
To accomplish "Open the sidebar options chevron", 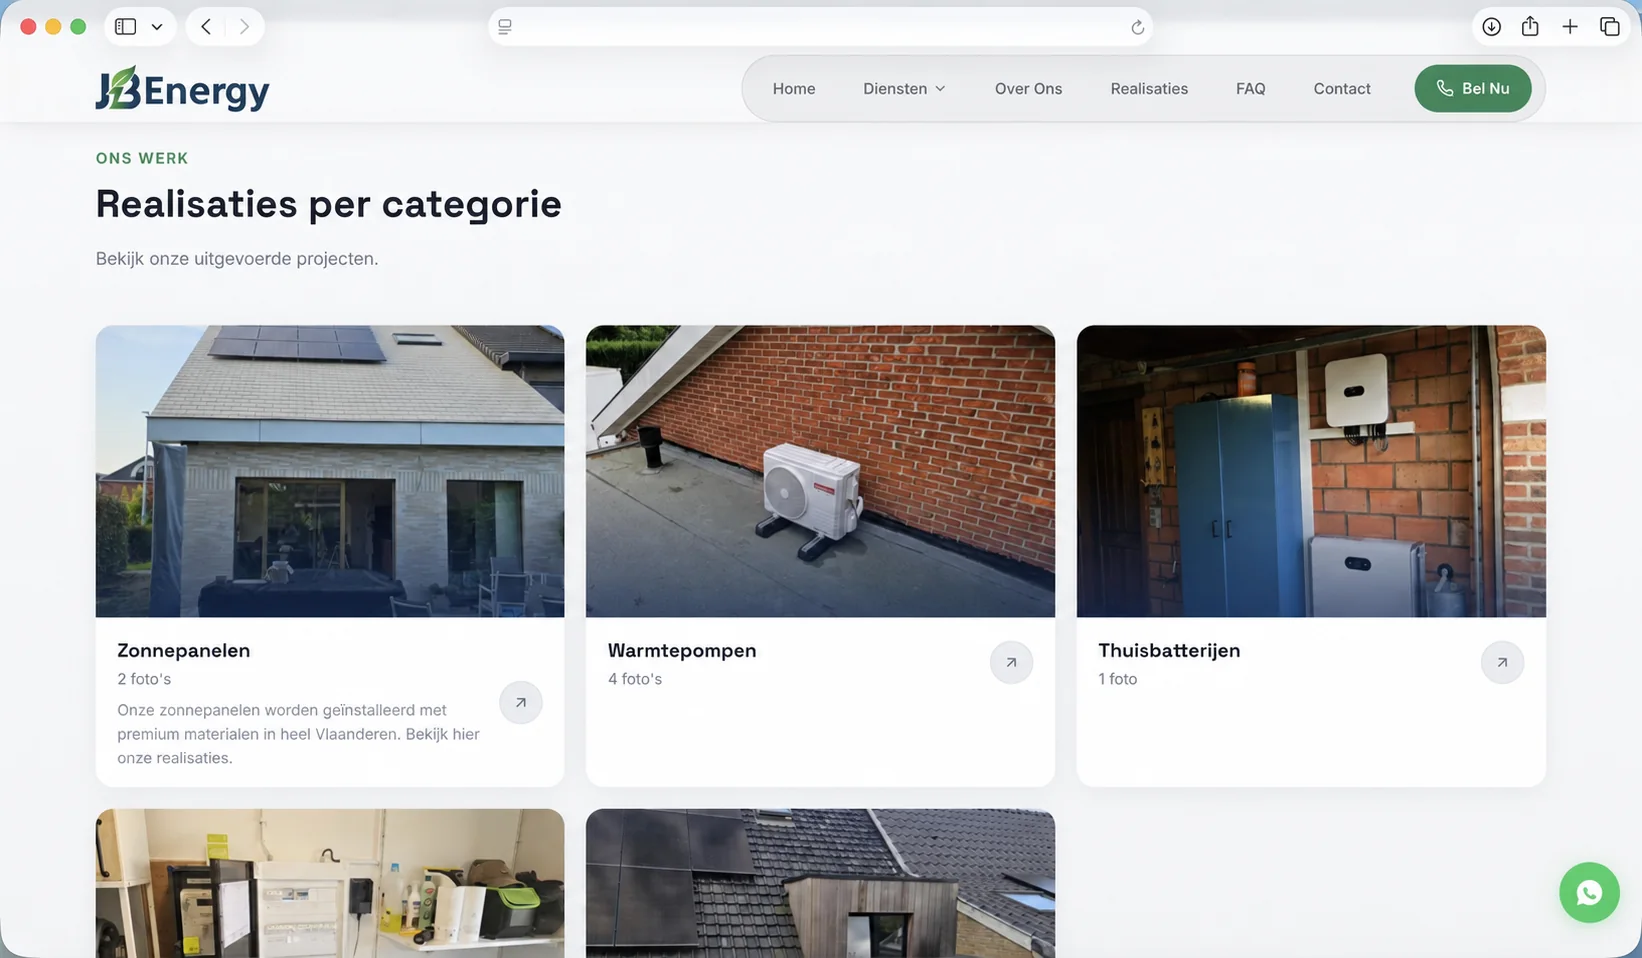I will 157,27.
